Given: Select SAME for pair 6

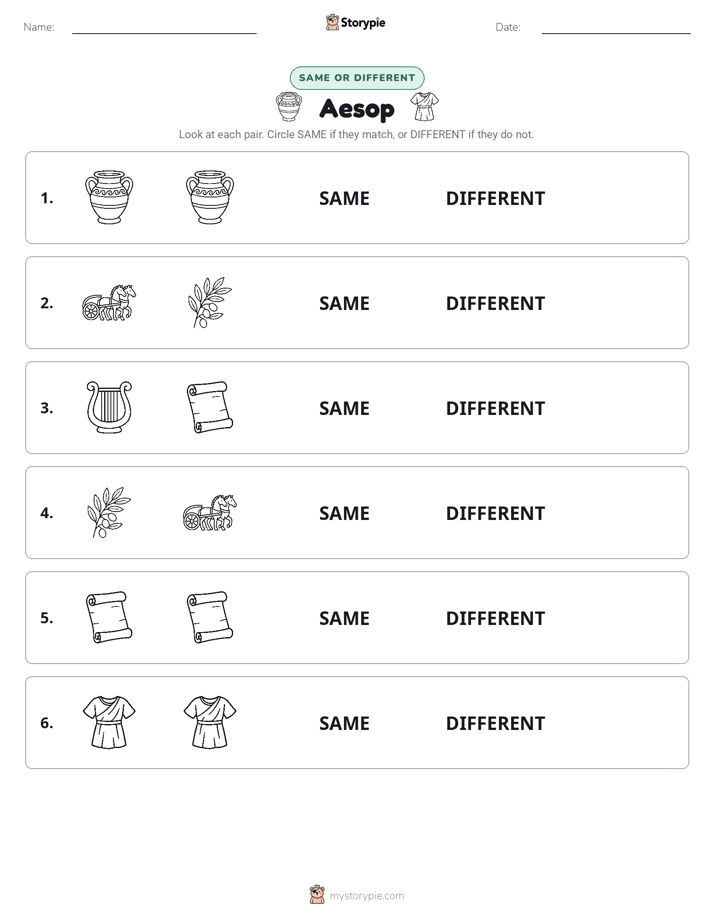Looking at the screenshot, I should coord(344,723).
